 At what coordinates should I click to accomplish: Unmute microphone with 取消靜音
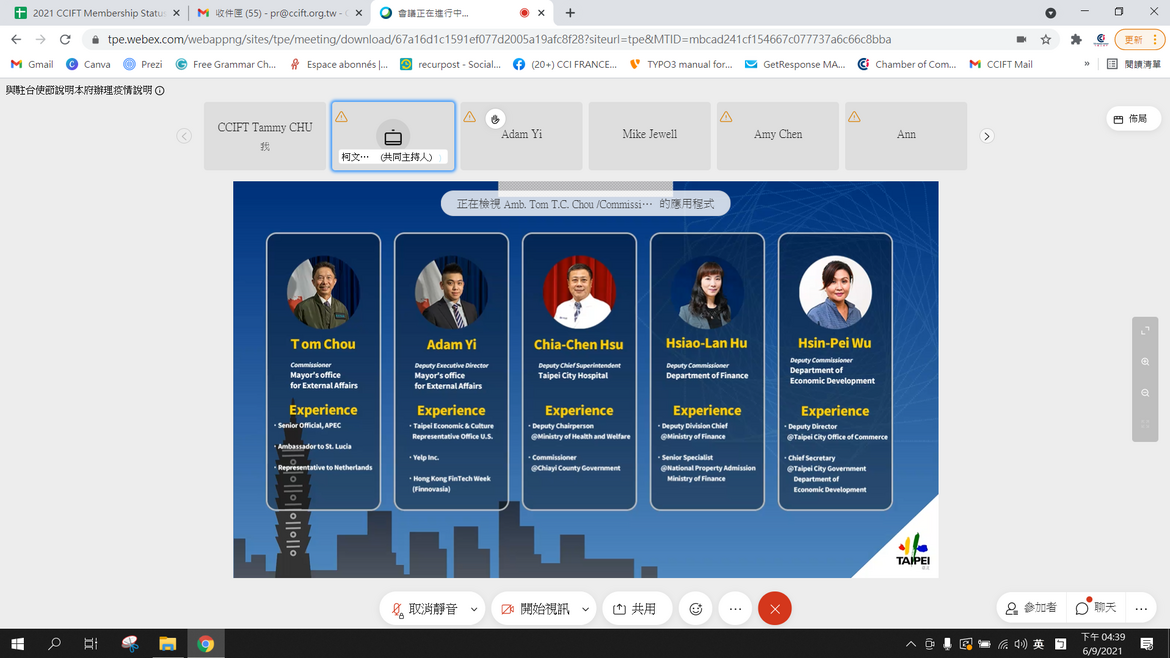[x=424, y=609]
